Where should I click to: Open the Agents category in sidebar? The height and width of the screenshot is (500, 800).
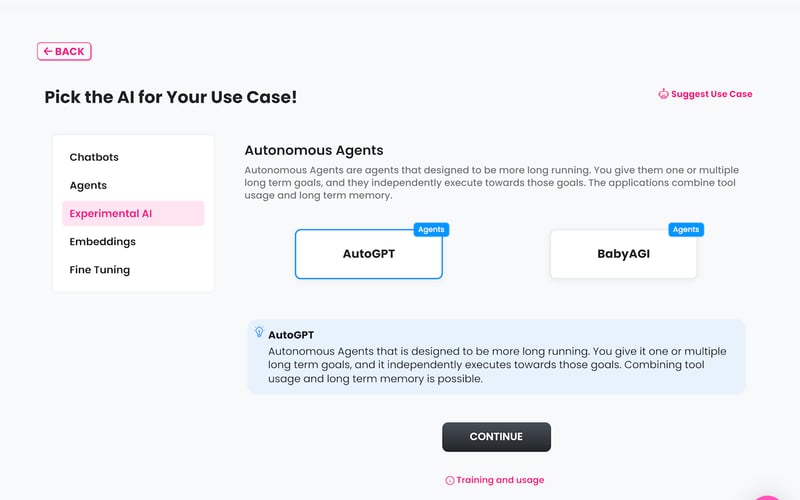tap(88, 185)
